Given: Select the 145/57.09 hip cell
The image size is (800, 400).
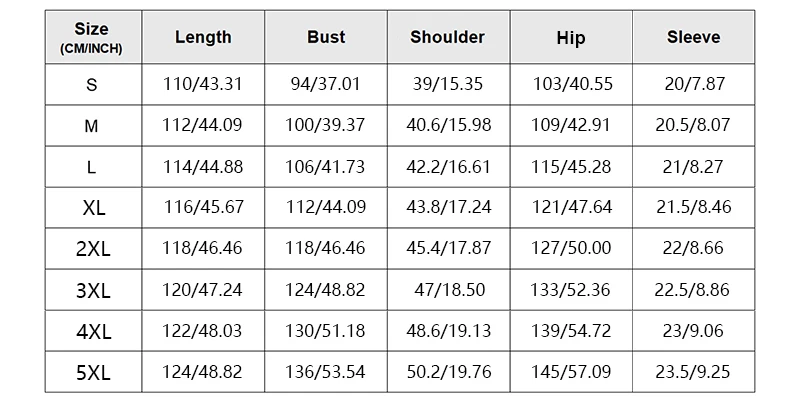Looking at the screenshot, I should (571, 372).
